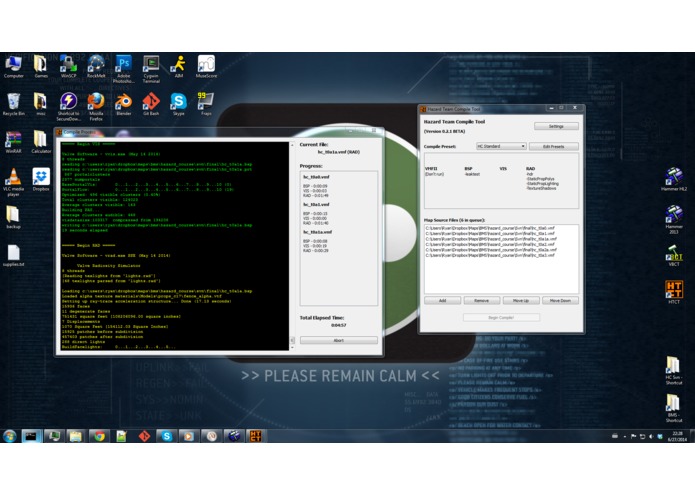Open Git Bash desktop shortcut
695x494 pixels.
[x=151, y=105]
